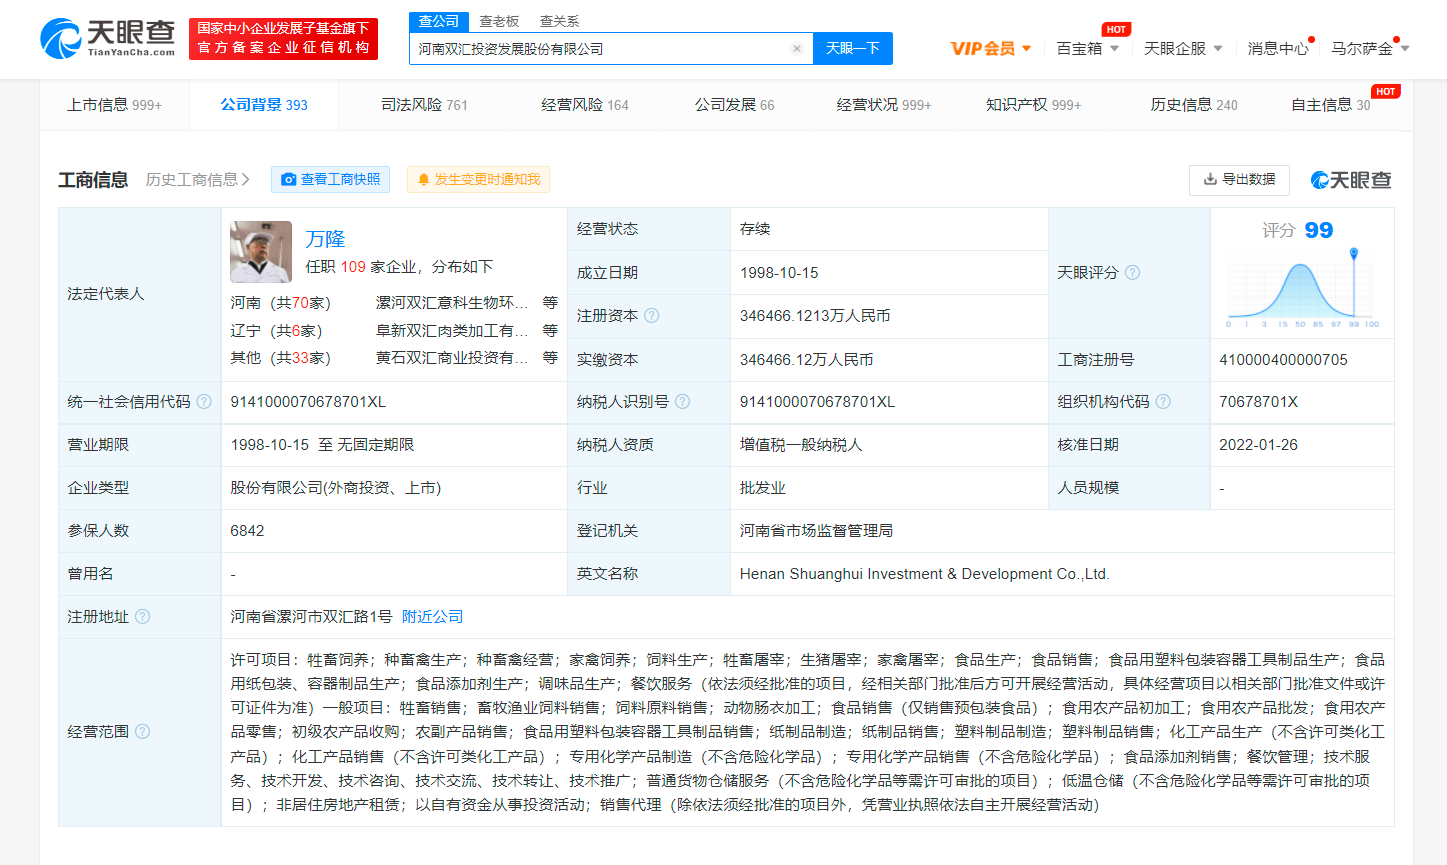Click 辽宁（共6家）region entry
This screenshot has width=1447, height=865.
coord(277,330)
